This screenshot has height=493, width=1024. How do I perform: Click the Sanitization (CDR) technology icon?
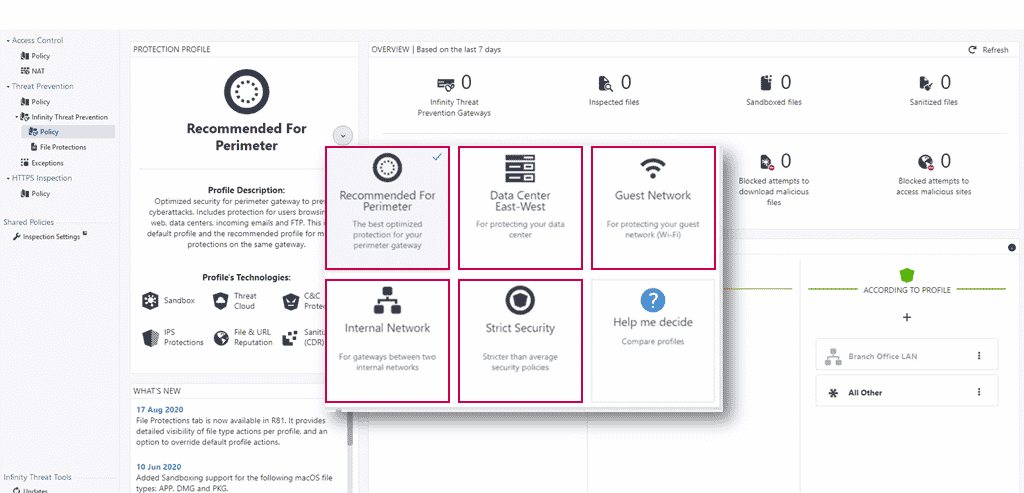click(x=291, y=338)
